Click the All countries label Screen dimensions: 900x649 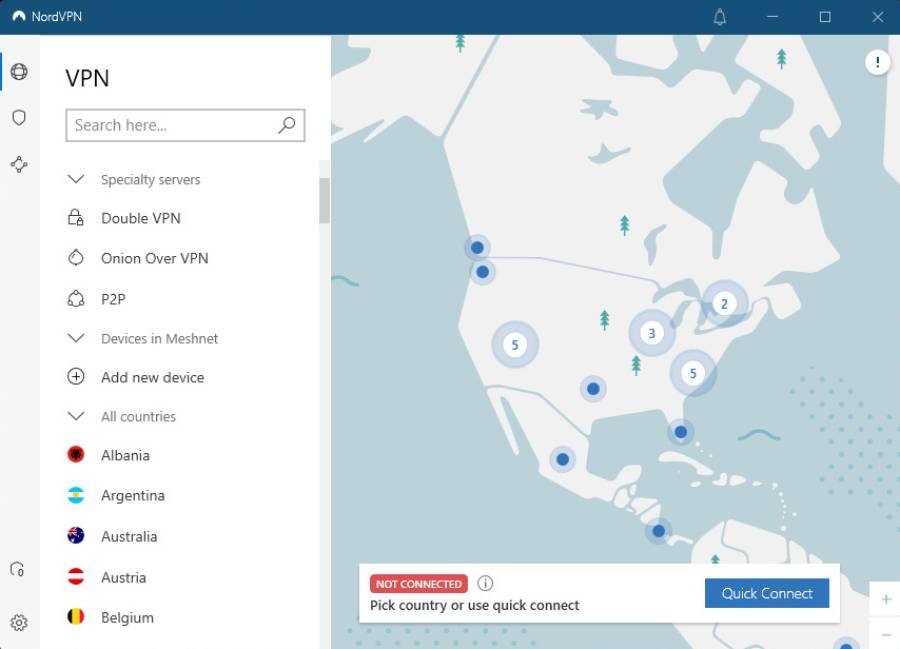(x=138, y=417)
